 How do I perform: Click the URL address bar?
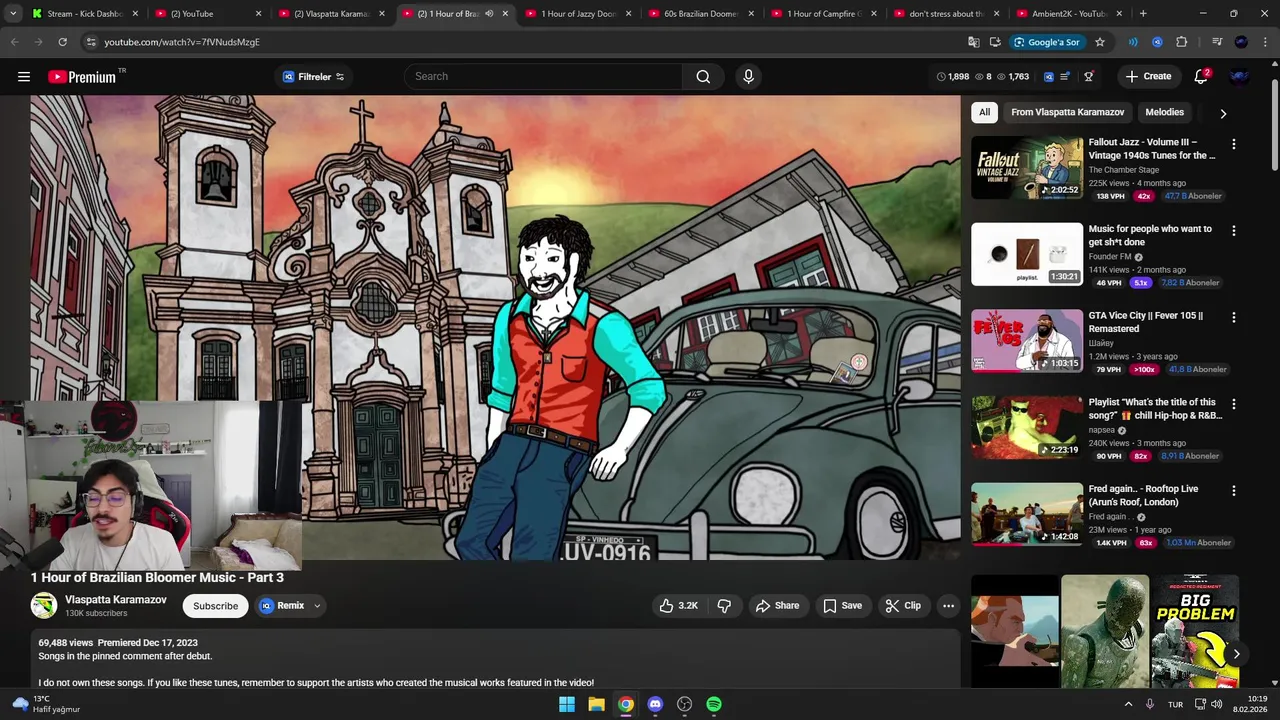(530, 42)
